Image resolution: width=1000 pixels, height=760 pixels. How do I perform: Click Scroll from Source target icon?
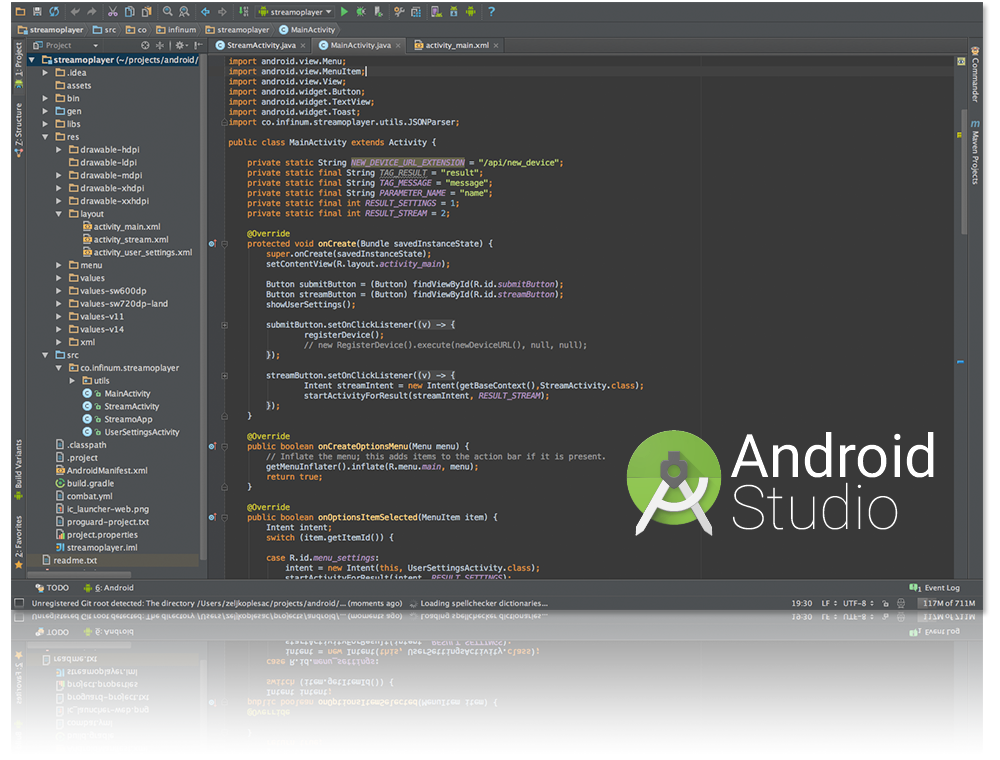pyautogui.click(x=145, y=45)
